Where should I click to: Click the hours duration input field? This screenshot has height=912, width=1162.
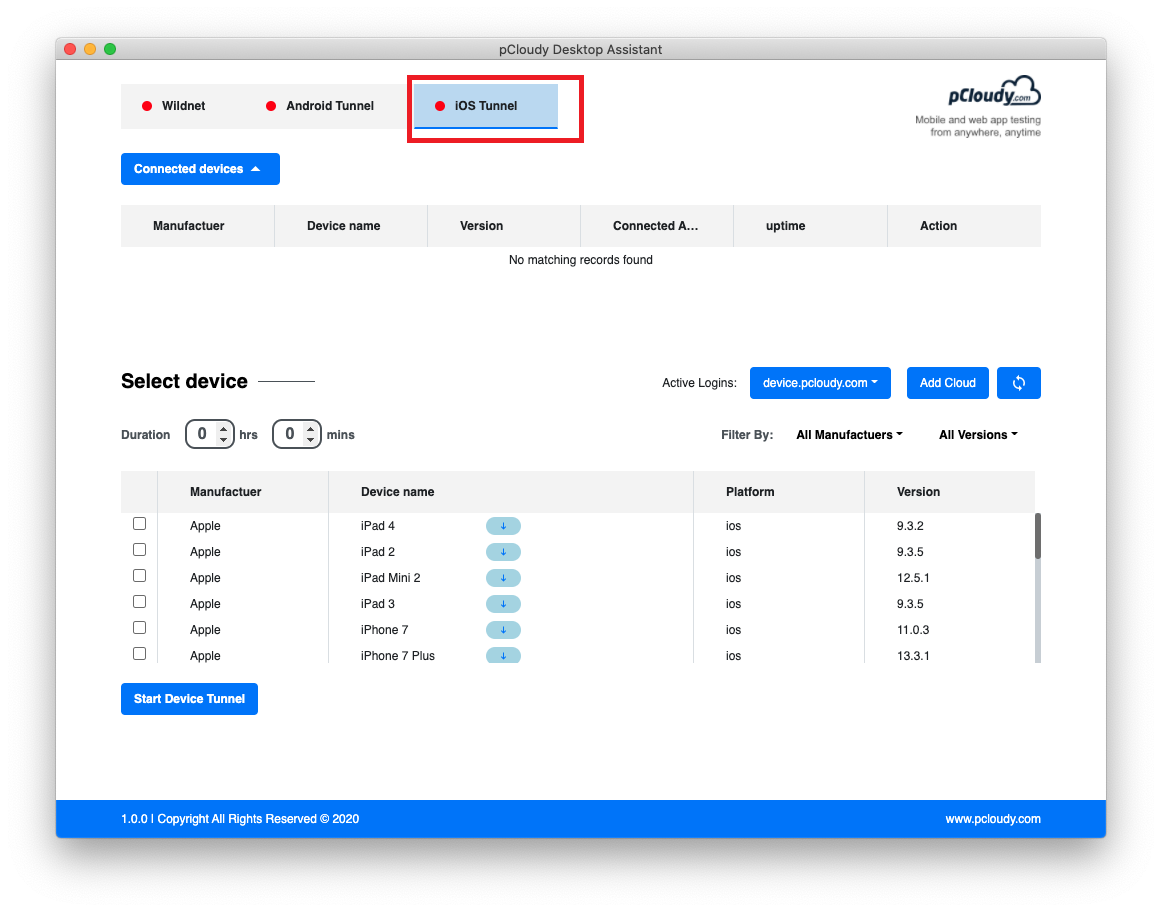click(210, 434)
